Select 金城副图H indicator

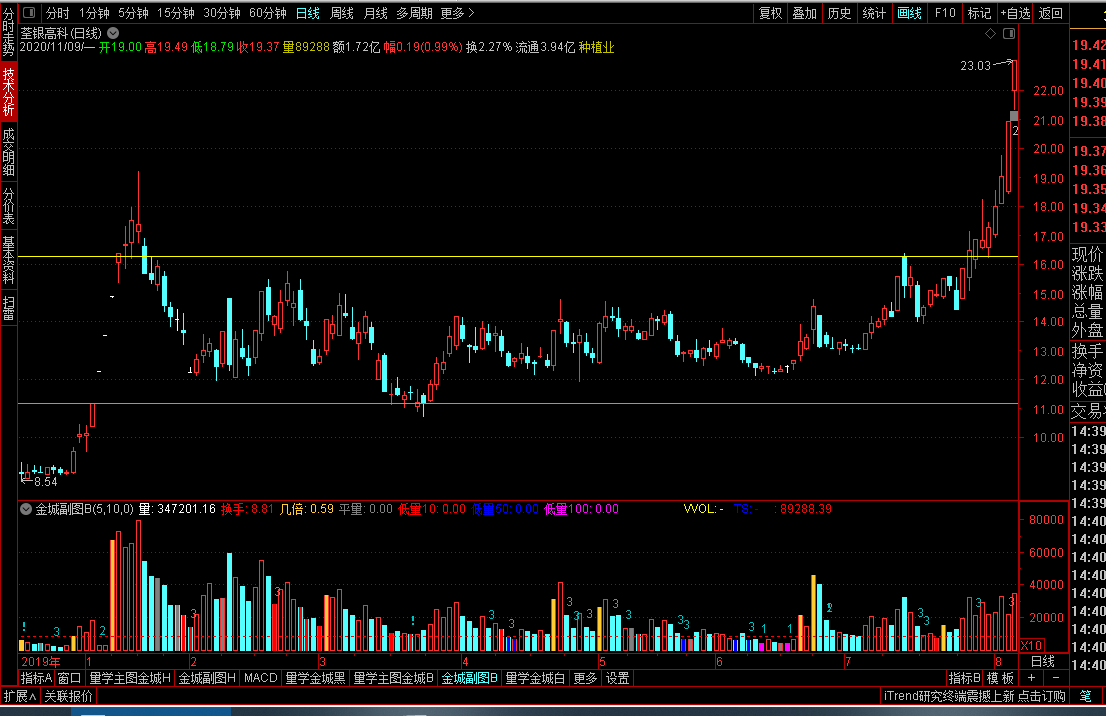pyautogui.click(x=207, y=679)
